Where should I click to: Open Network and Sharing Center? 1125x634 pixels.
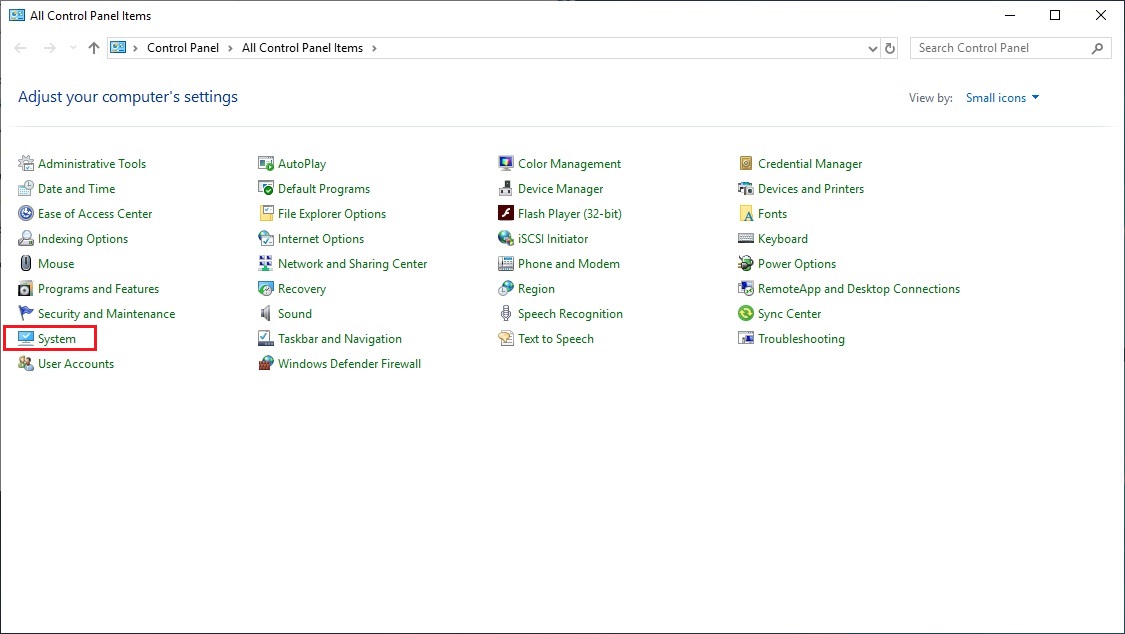coord(351,263)
